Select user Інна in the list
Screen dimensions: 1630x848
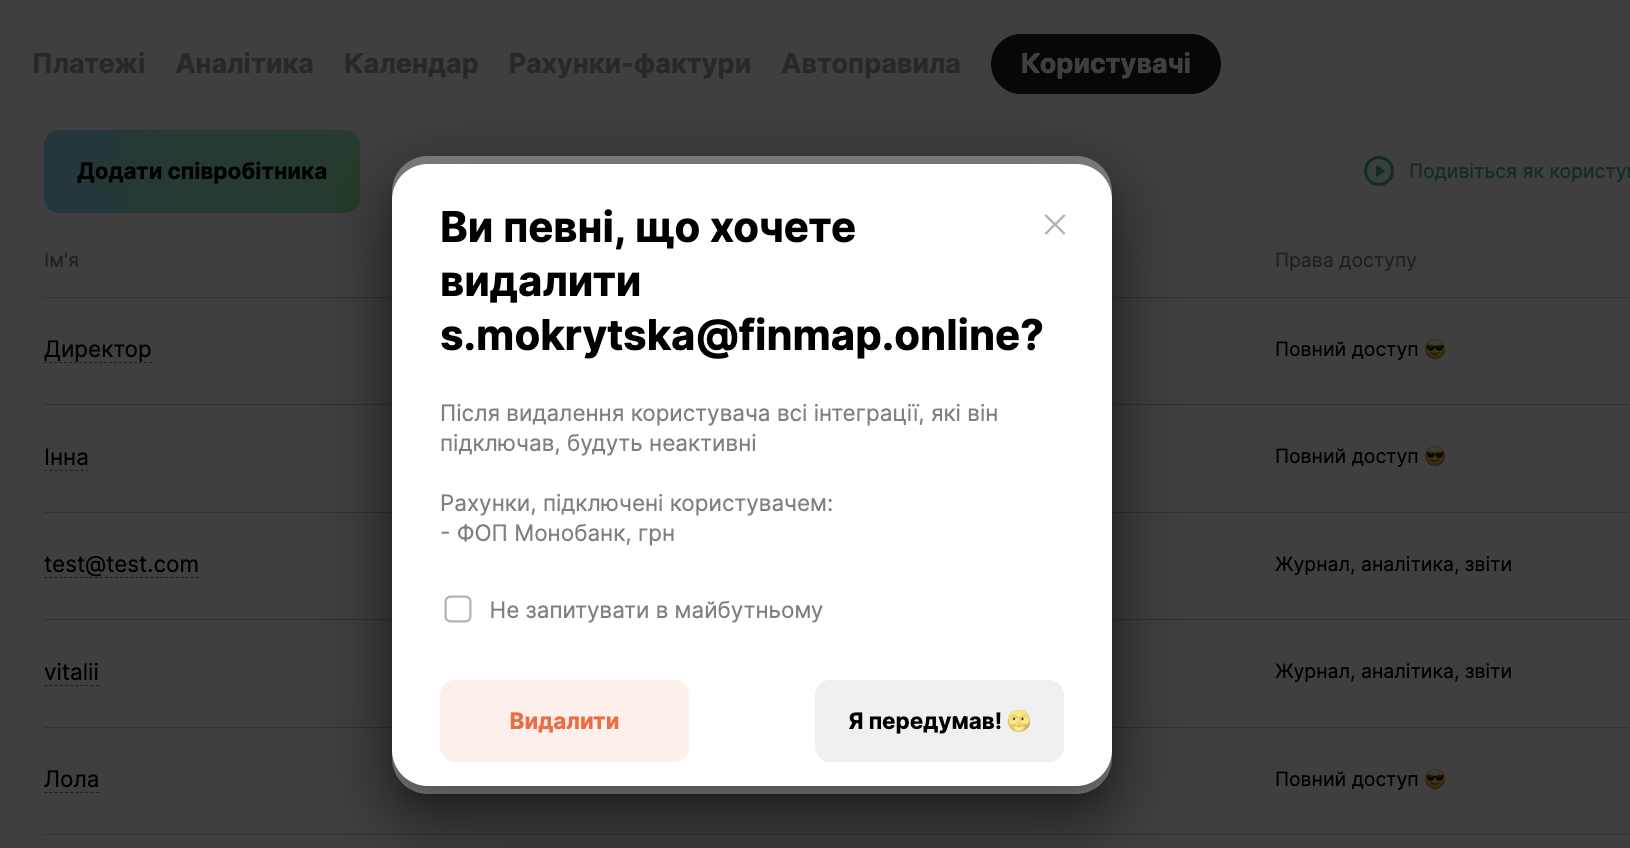click(66, 457)
